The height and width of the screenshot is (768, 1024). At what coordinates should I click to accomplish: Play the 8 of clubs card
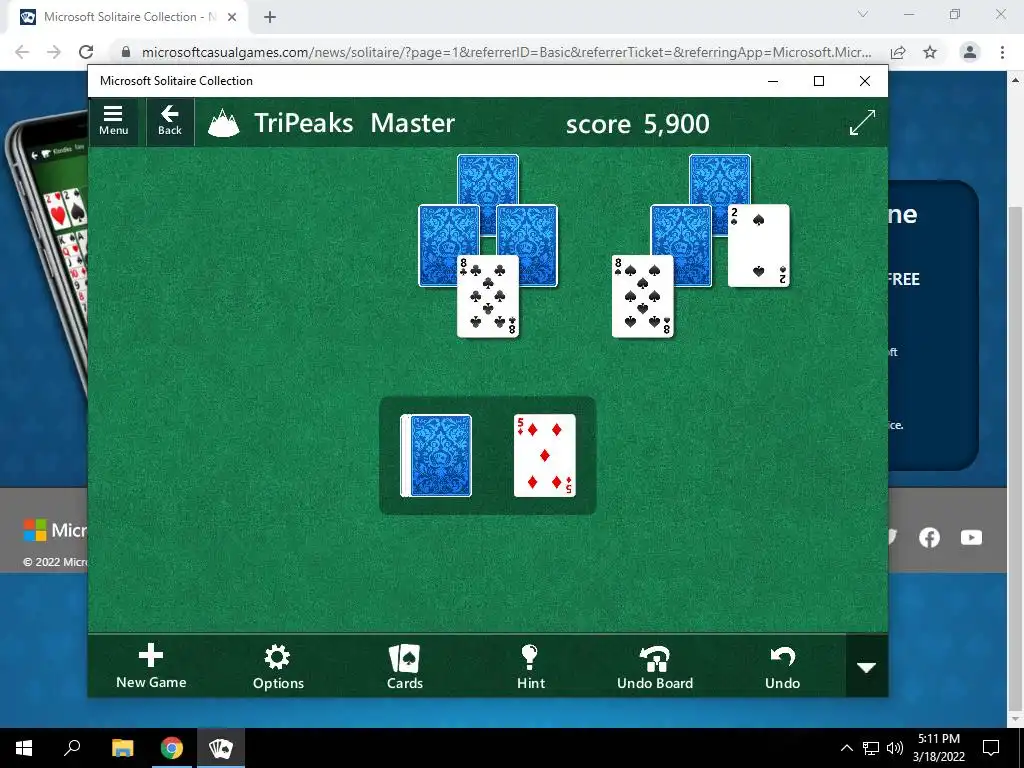coord(488,296)
